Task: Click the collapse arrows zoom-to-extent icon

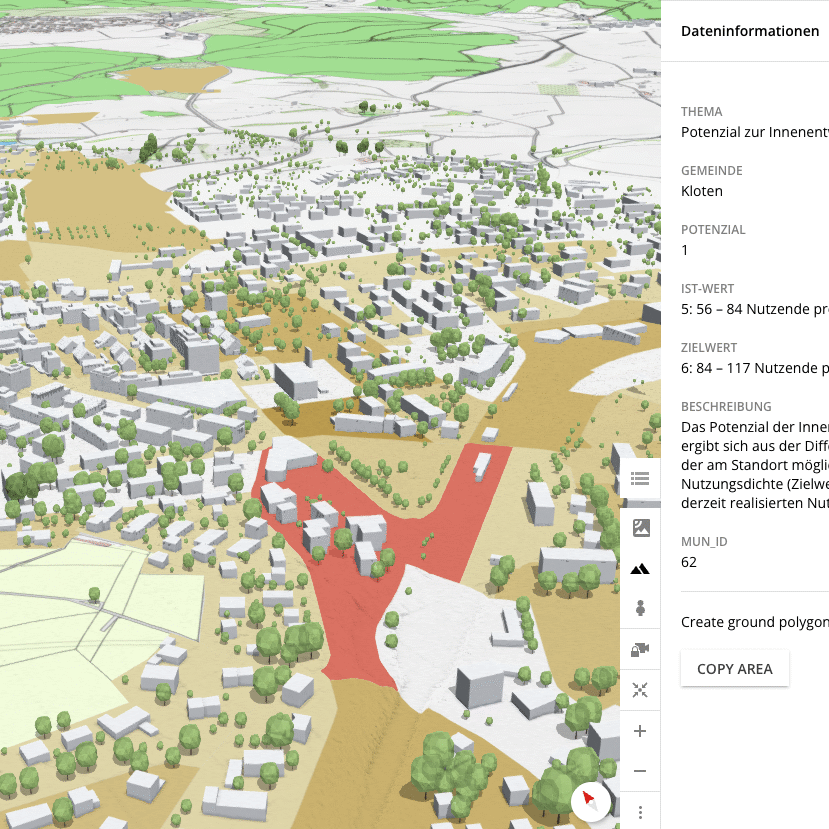Action: [640, 690]
